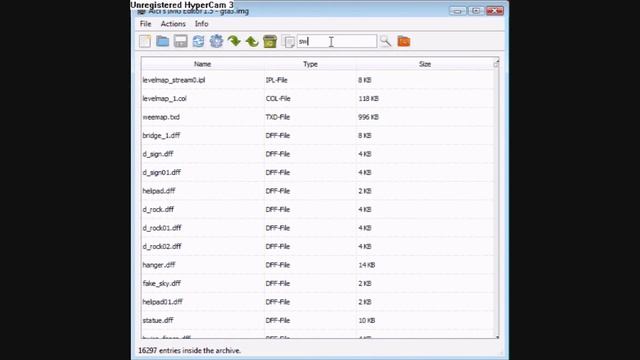Open the Actions menu
This screenshot has width=640, height=360.
click(x=173, y=24)
